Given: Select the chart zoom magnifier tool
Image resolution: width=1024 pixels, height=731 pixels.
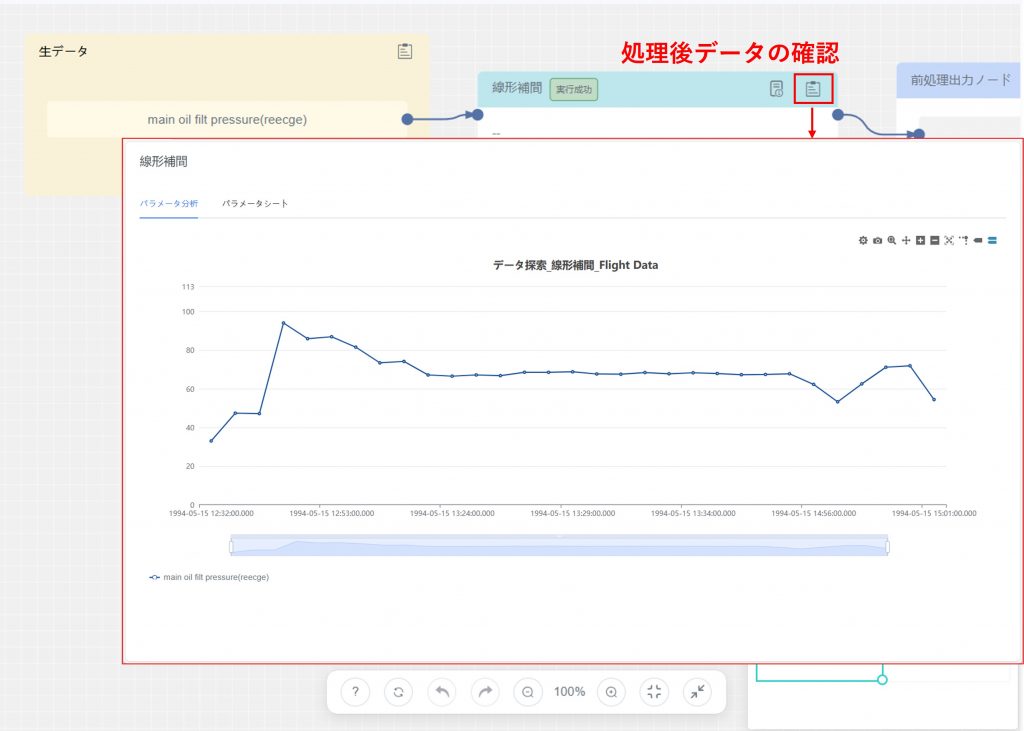Looking at the screenshot, I should coord(891,240).
